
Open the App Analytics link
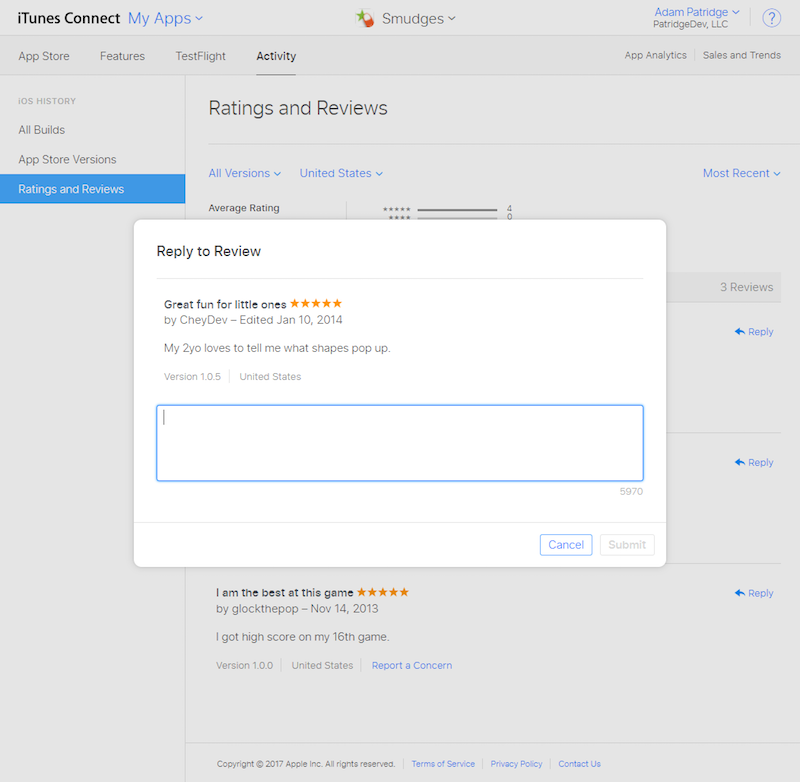click(656, 56)
